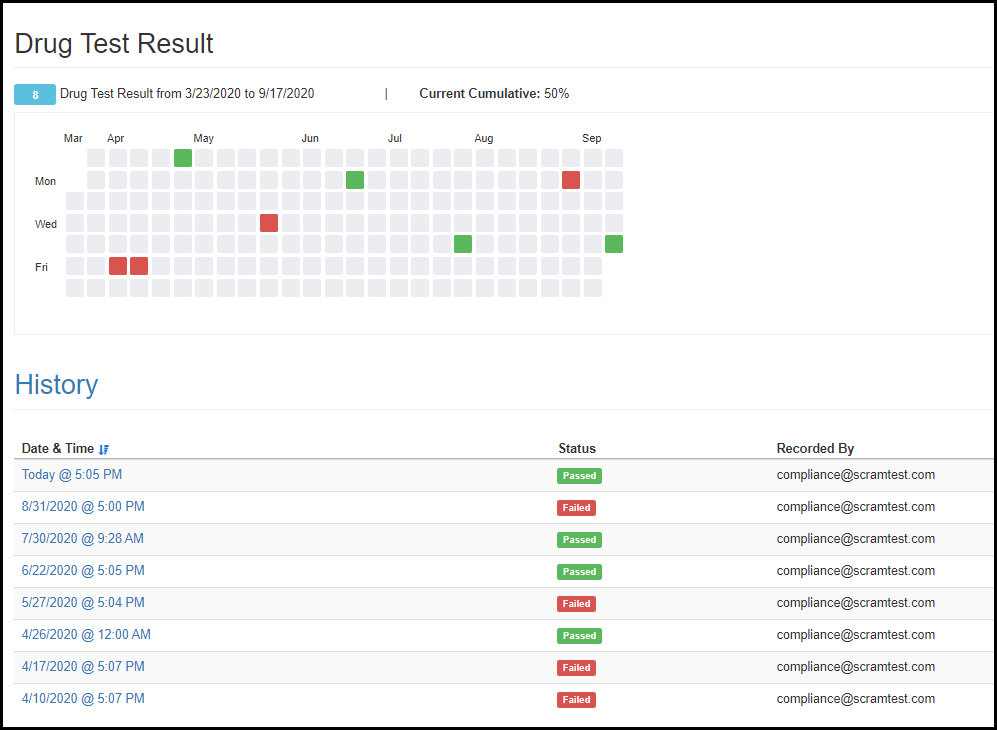
Task: View the 6/22/2020 @ 5:05 PM result
Action: (83, 571)
